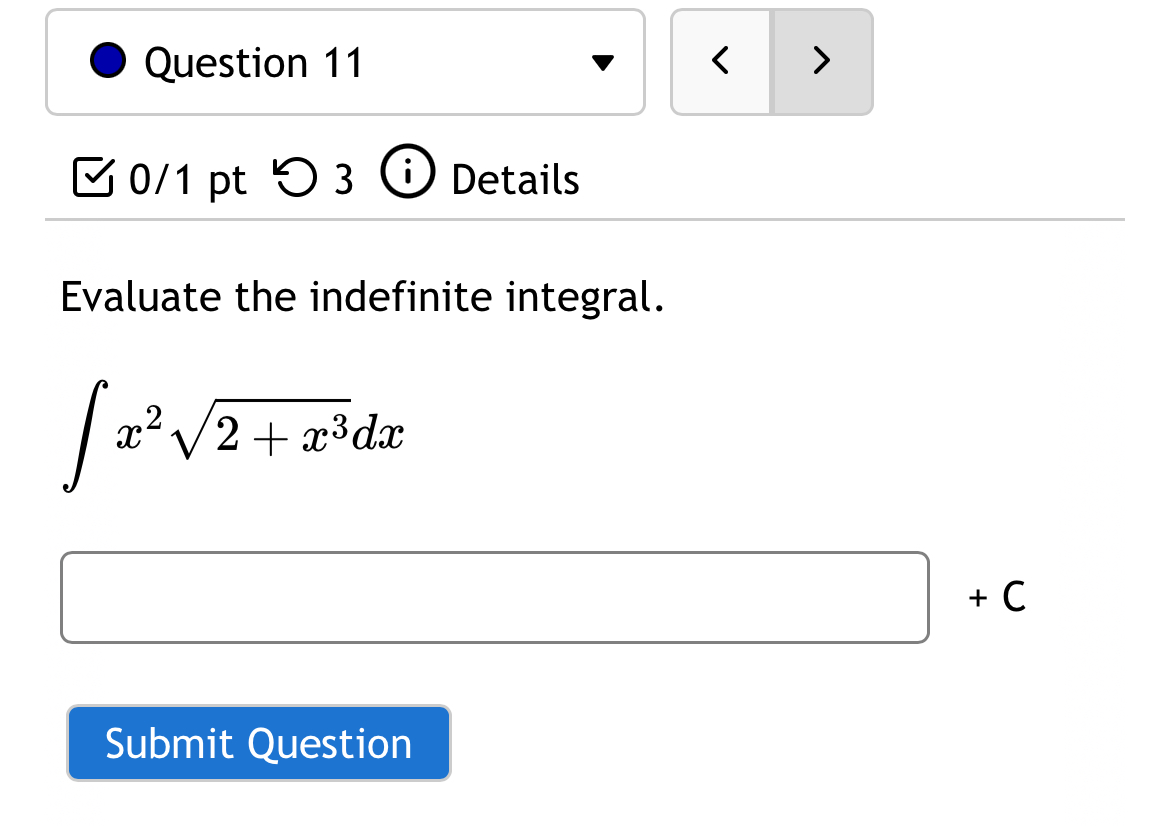1170x826 pixels.
Task: Switch to the previous question tab
Action: point(719,61)
